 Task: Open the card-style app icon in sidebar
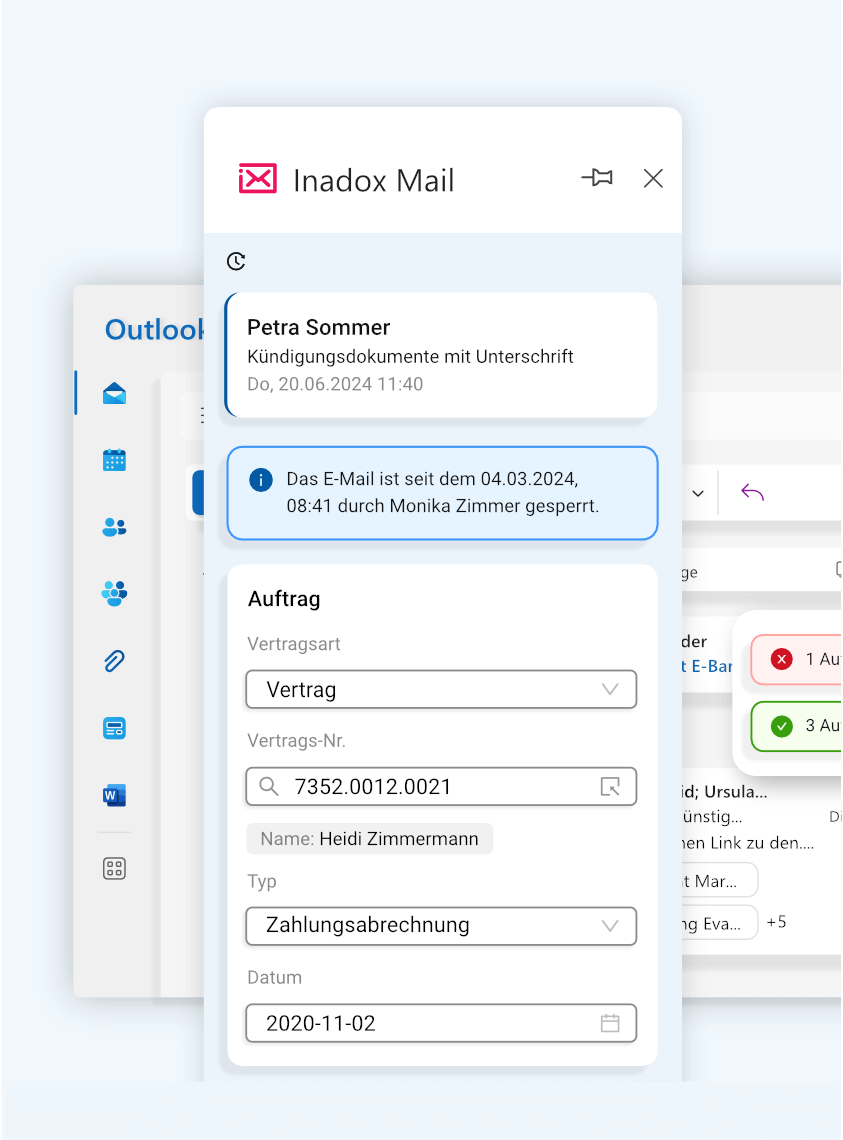coord(114,728)
